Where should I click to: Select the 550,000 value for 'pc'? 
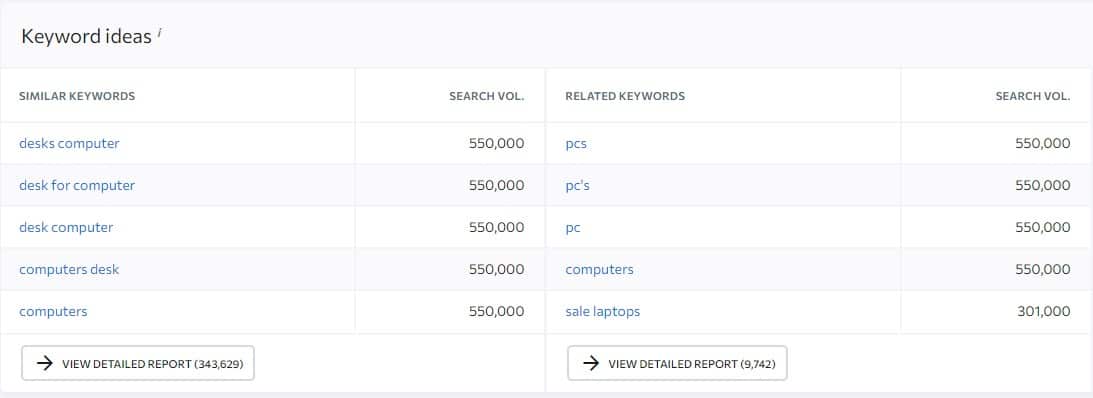[x=1043, y=227]
